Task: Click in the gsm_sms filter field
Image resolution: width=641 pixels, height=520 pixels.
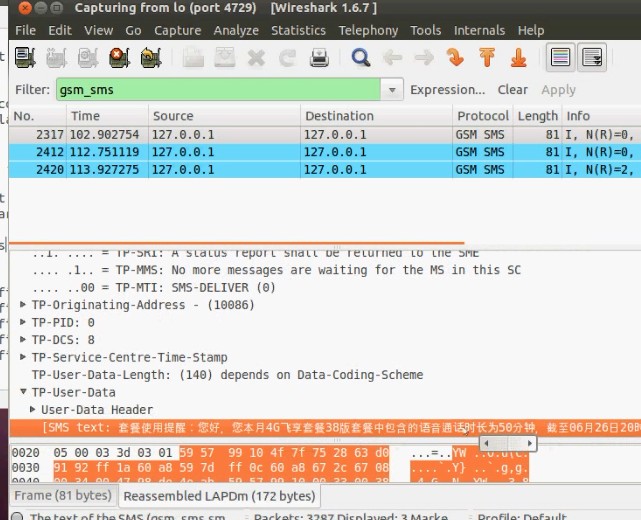Action: tap(218, 90)
